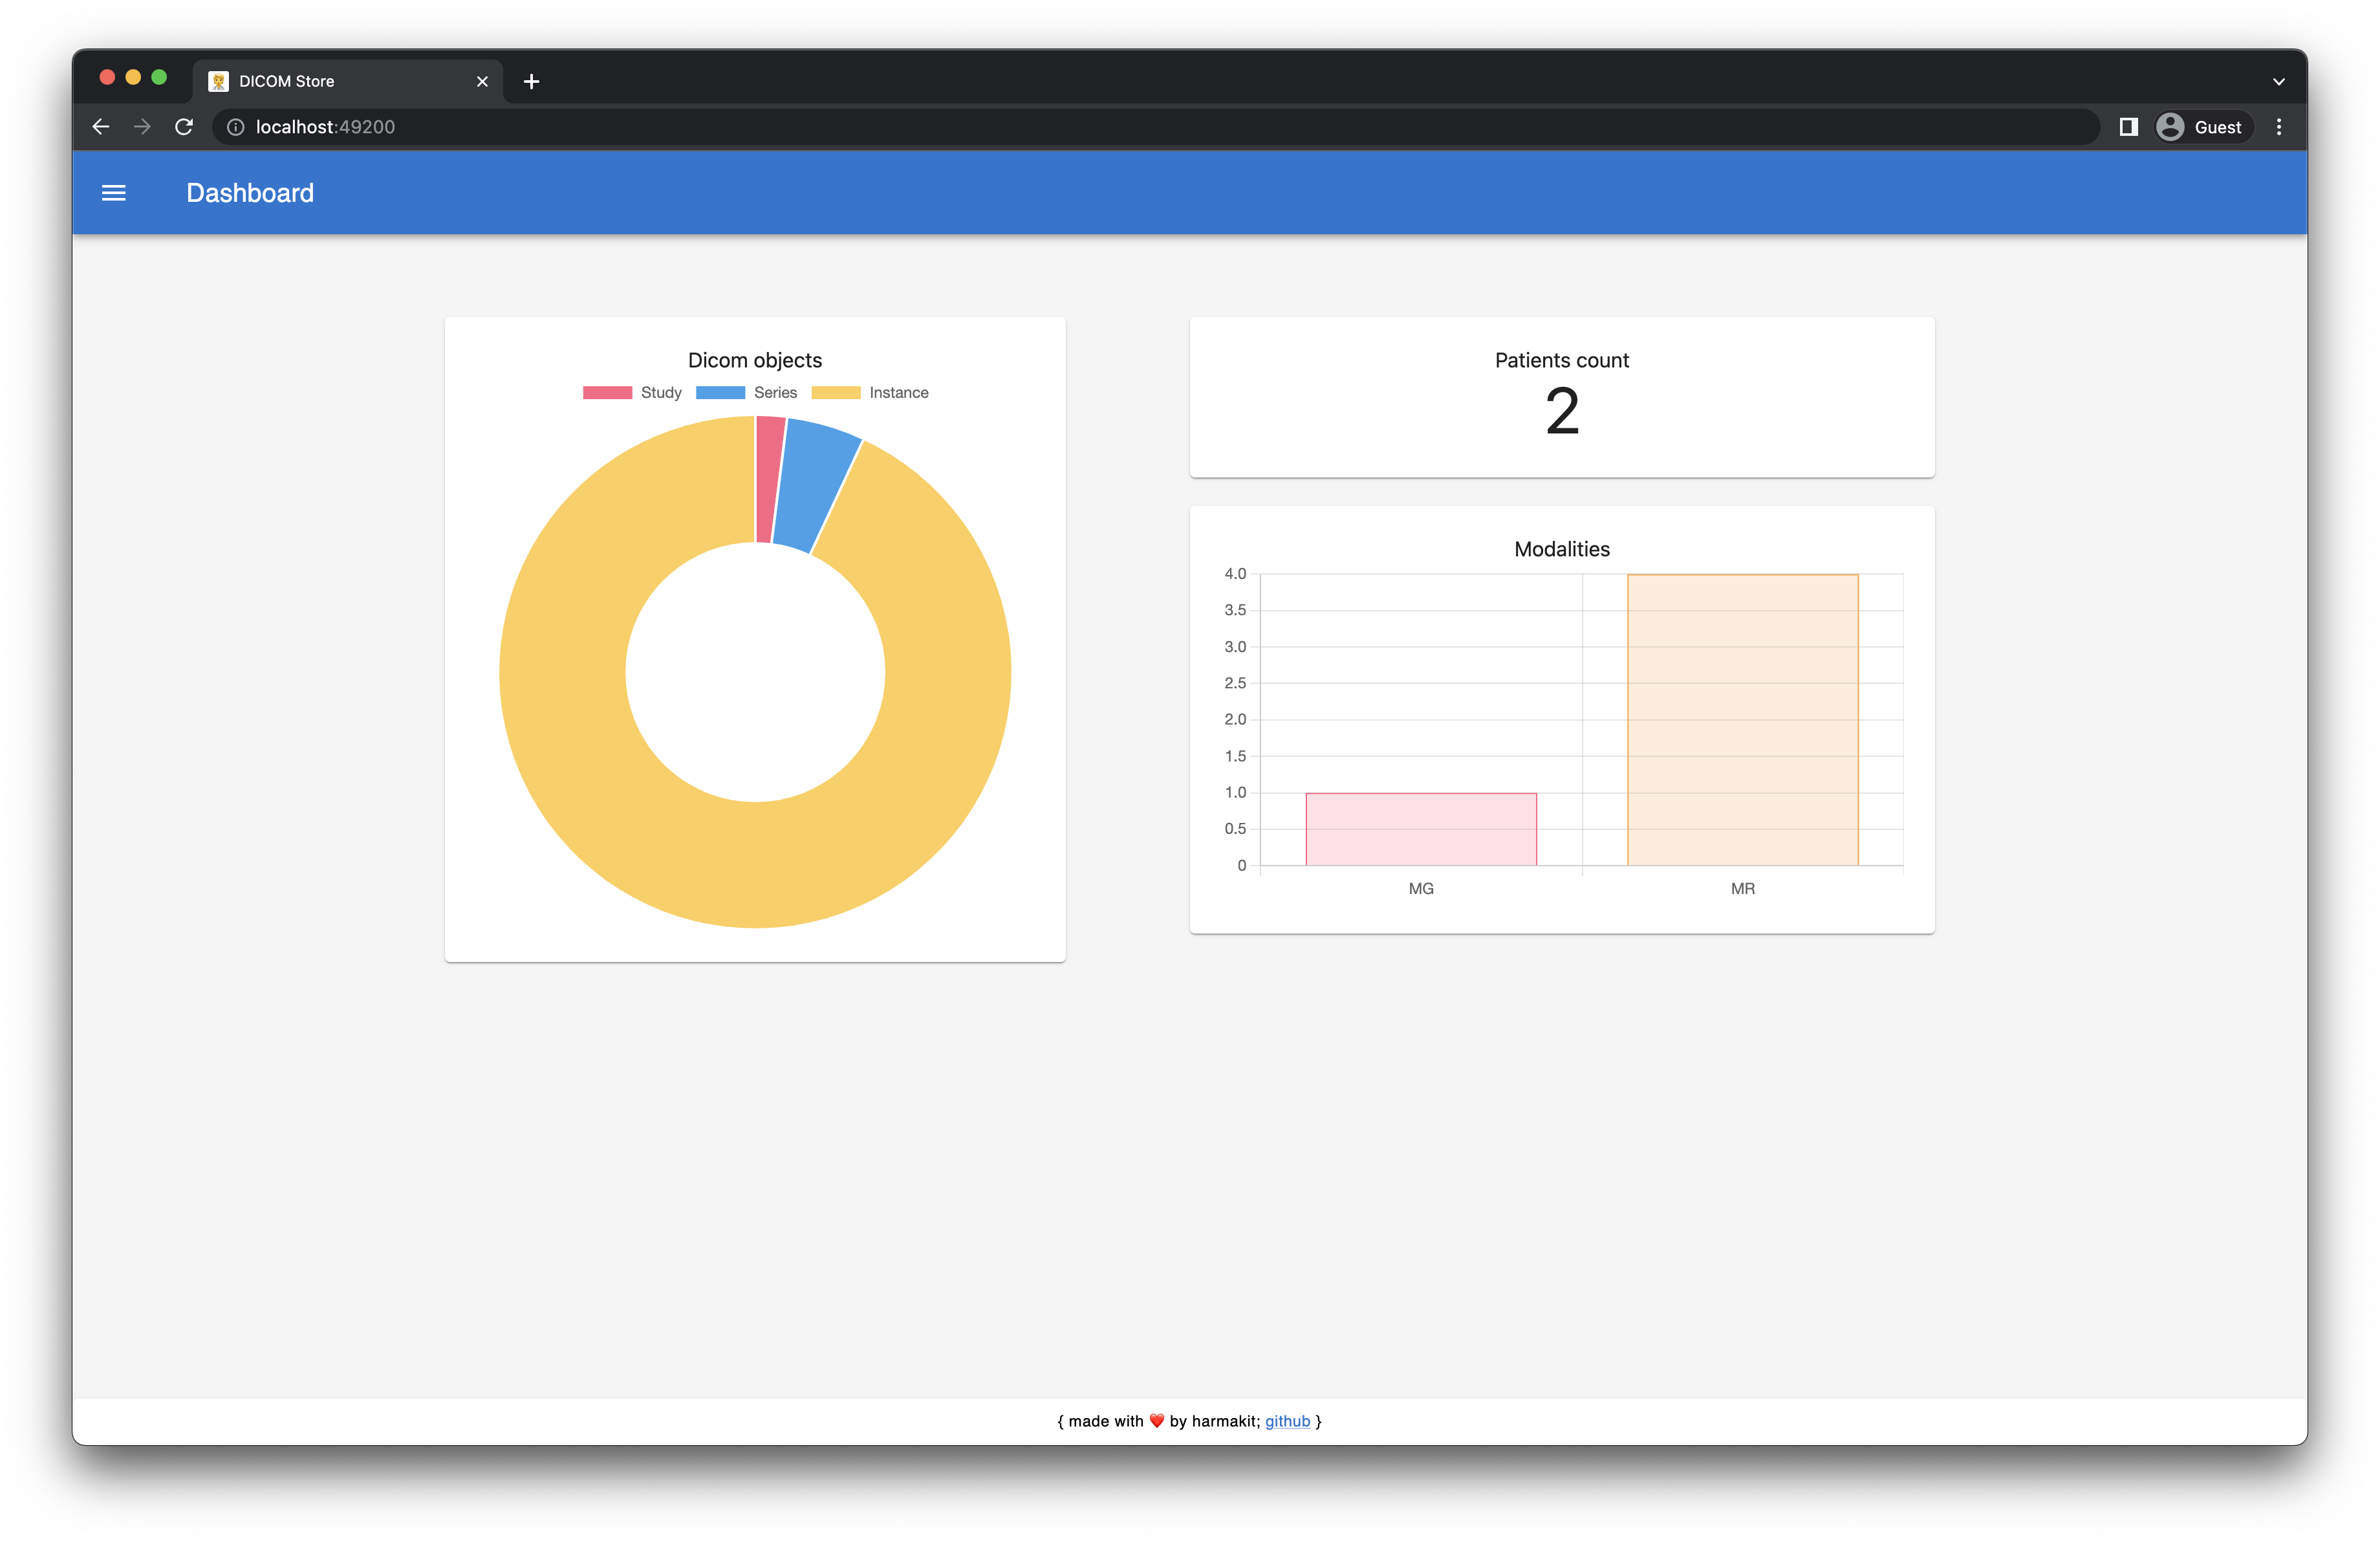Click the browser back arrow
The height and width of the screenshot is (1541, 2380).
pos(101,127)
